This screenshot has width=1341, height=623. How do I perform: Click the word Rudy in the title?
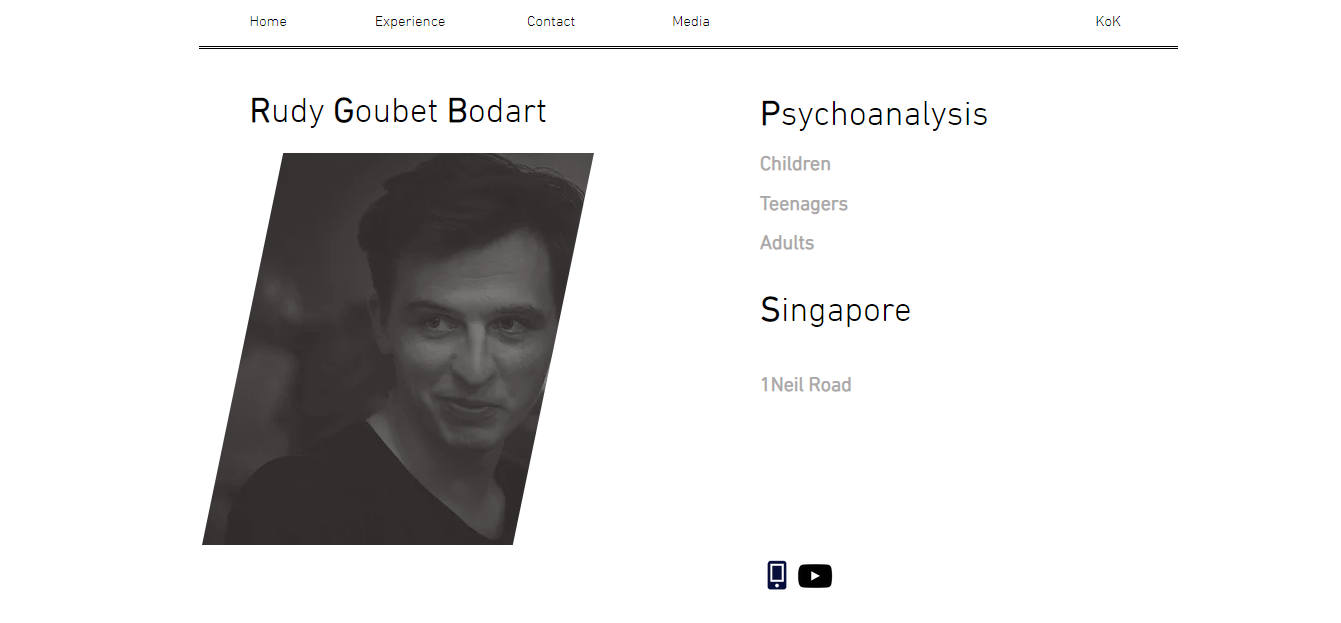(286, 111)
